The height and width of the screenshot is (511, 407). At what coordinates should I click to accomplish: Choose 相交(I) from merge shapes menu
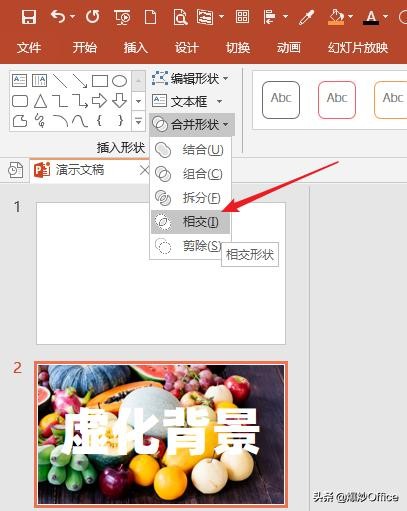pyautogui.click(x=190, y=222)
